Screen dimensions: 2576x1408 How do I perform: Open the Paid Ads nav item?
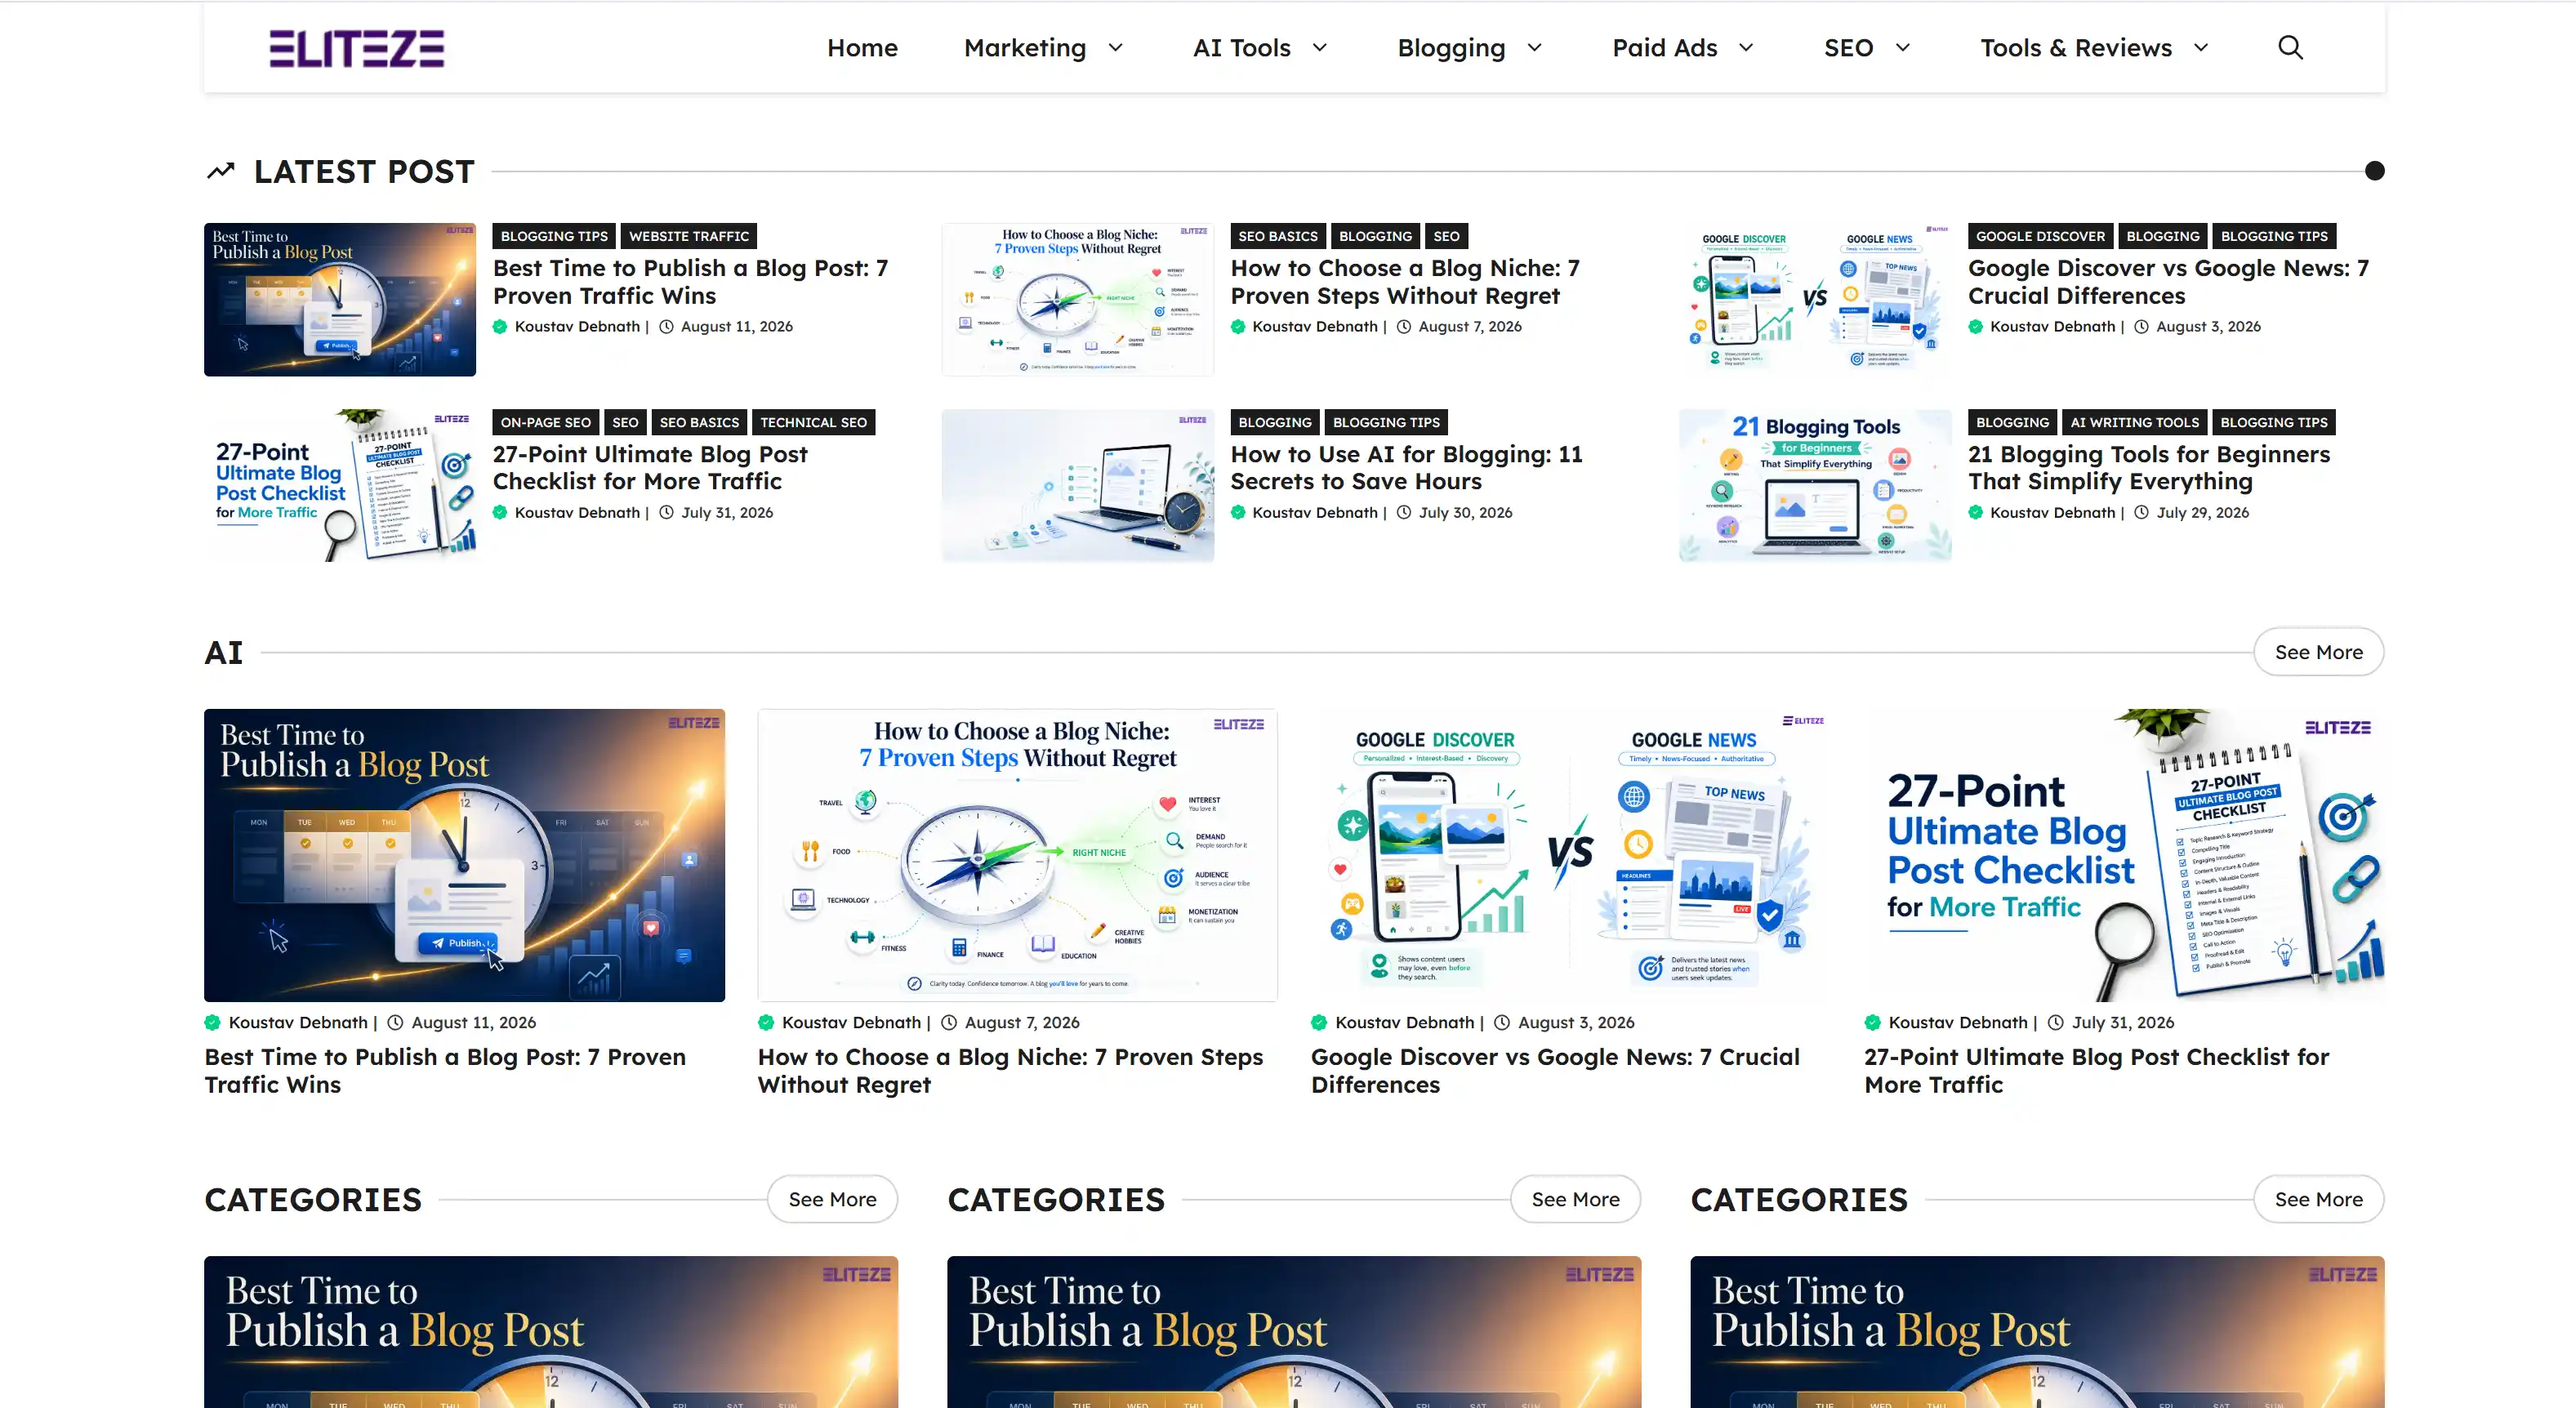1664,48
